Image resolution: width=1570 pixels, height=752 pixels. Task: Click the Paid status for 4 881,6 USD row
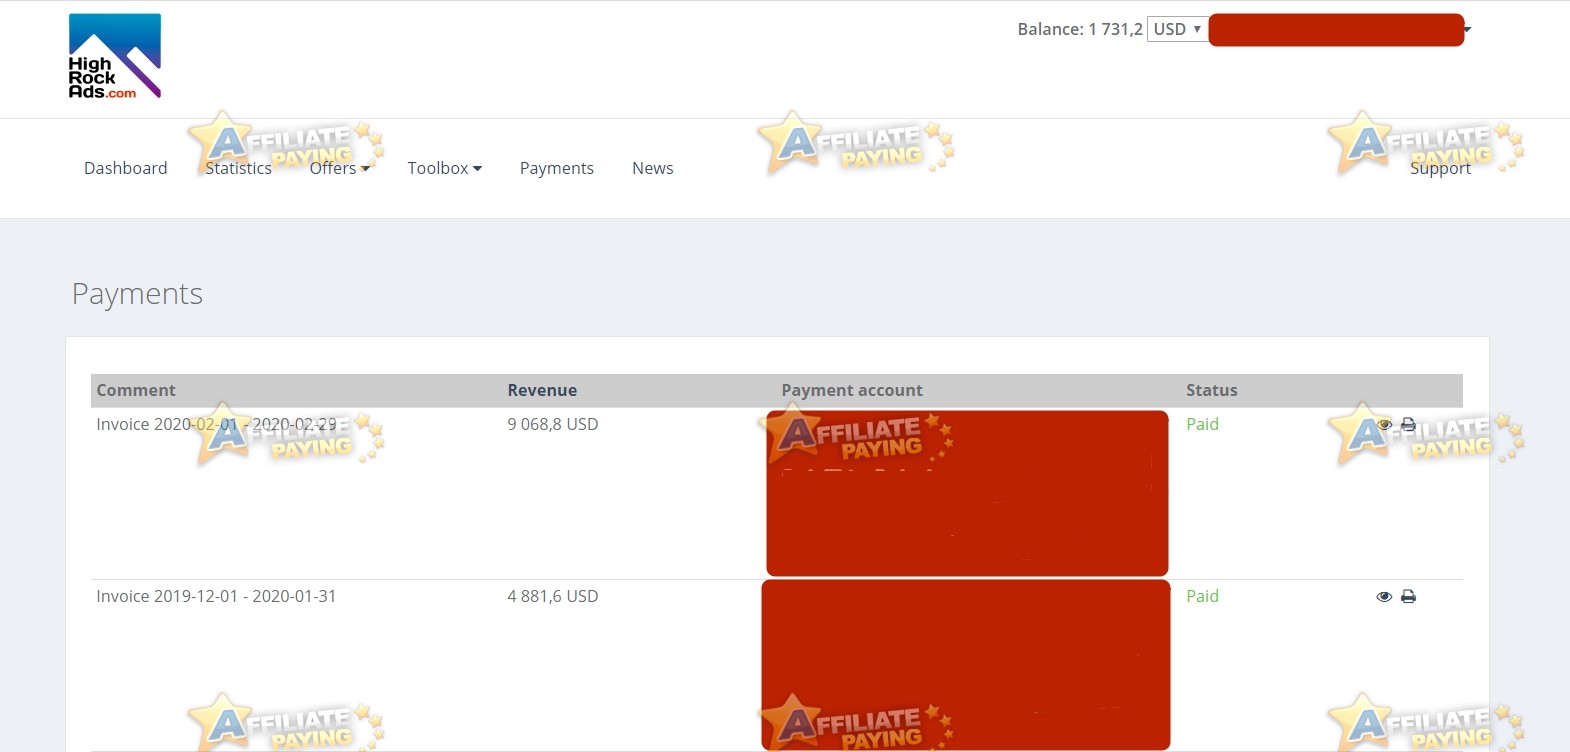[1202, 596]
